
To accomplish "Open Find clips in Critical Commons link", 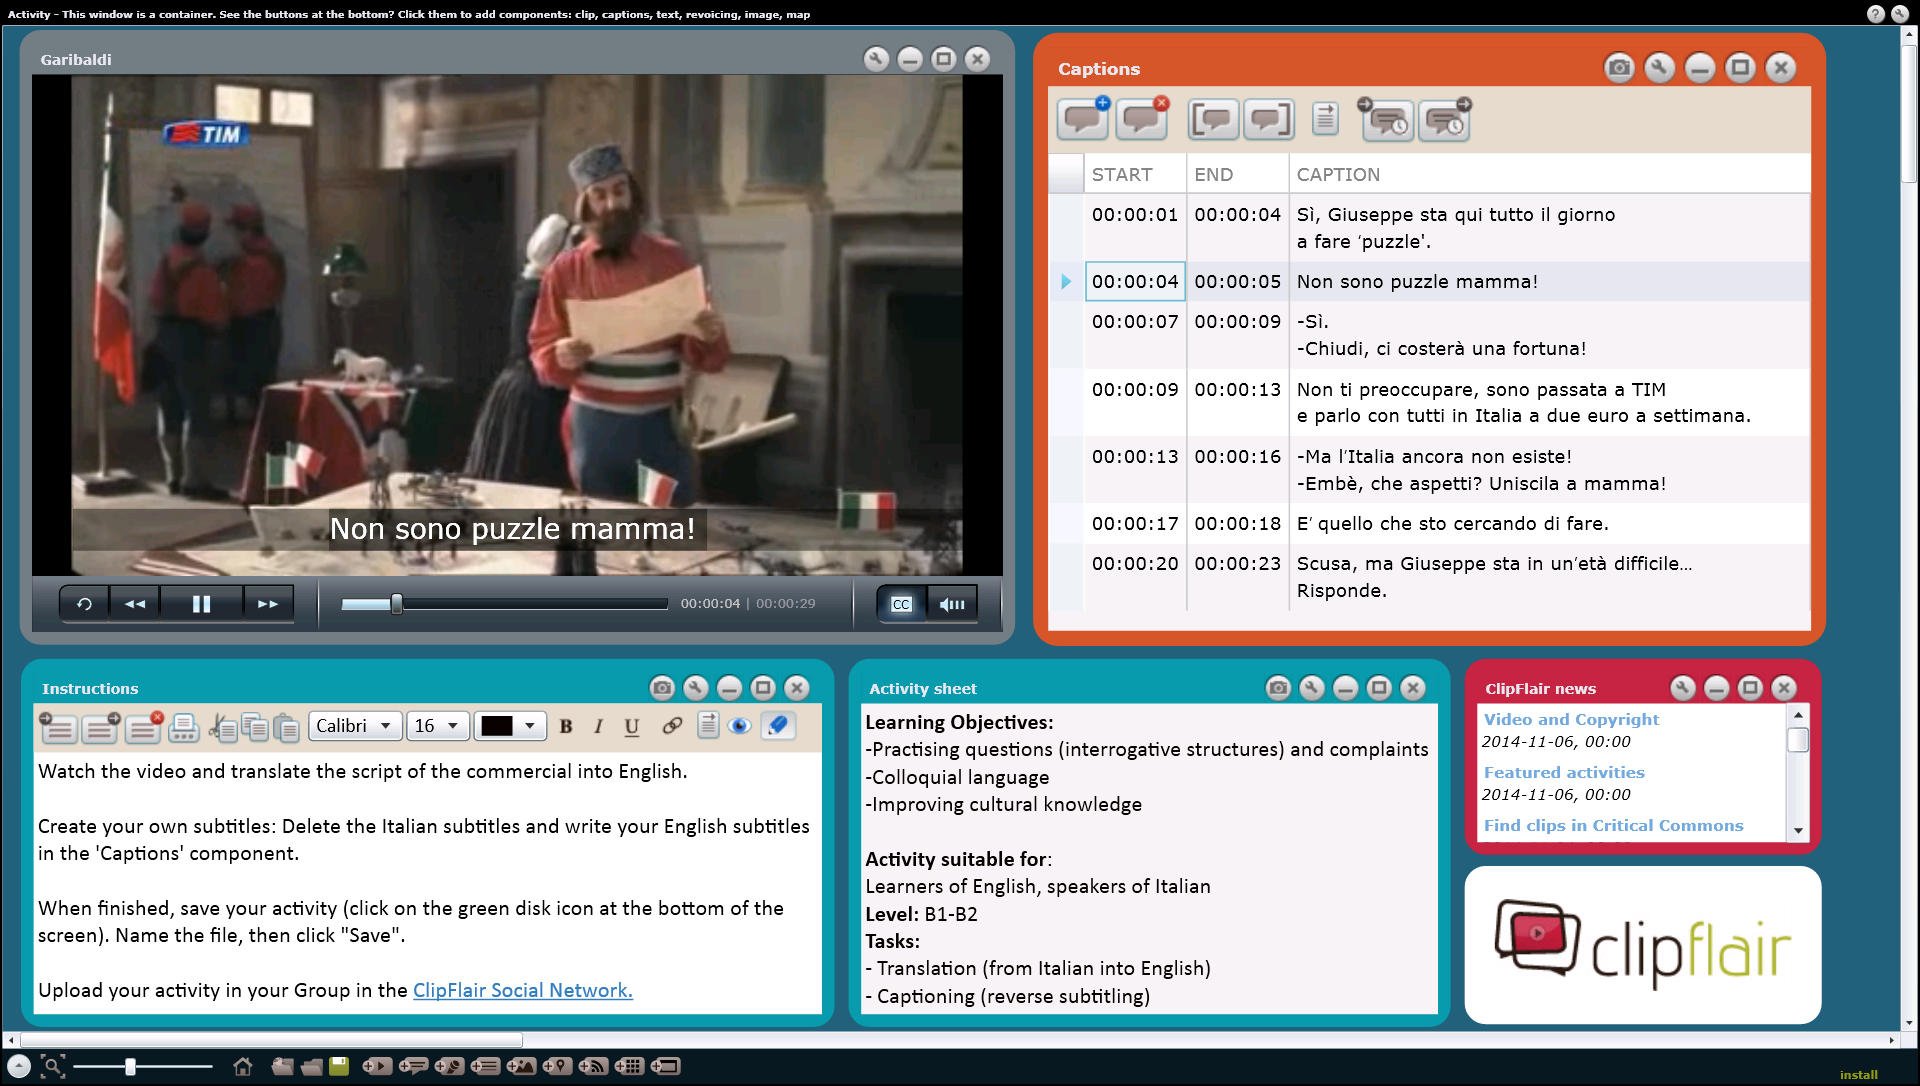I will (x=1613, y=825).
